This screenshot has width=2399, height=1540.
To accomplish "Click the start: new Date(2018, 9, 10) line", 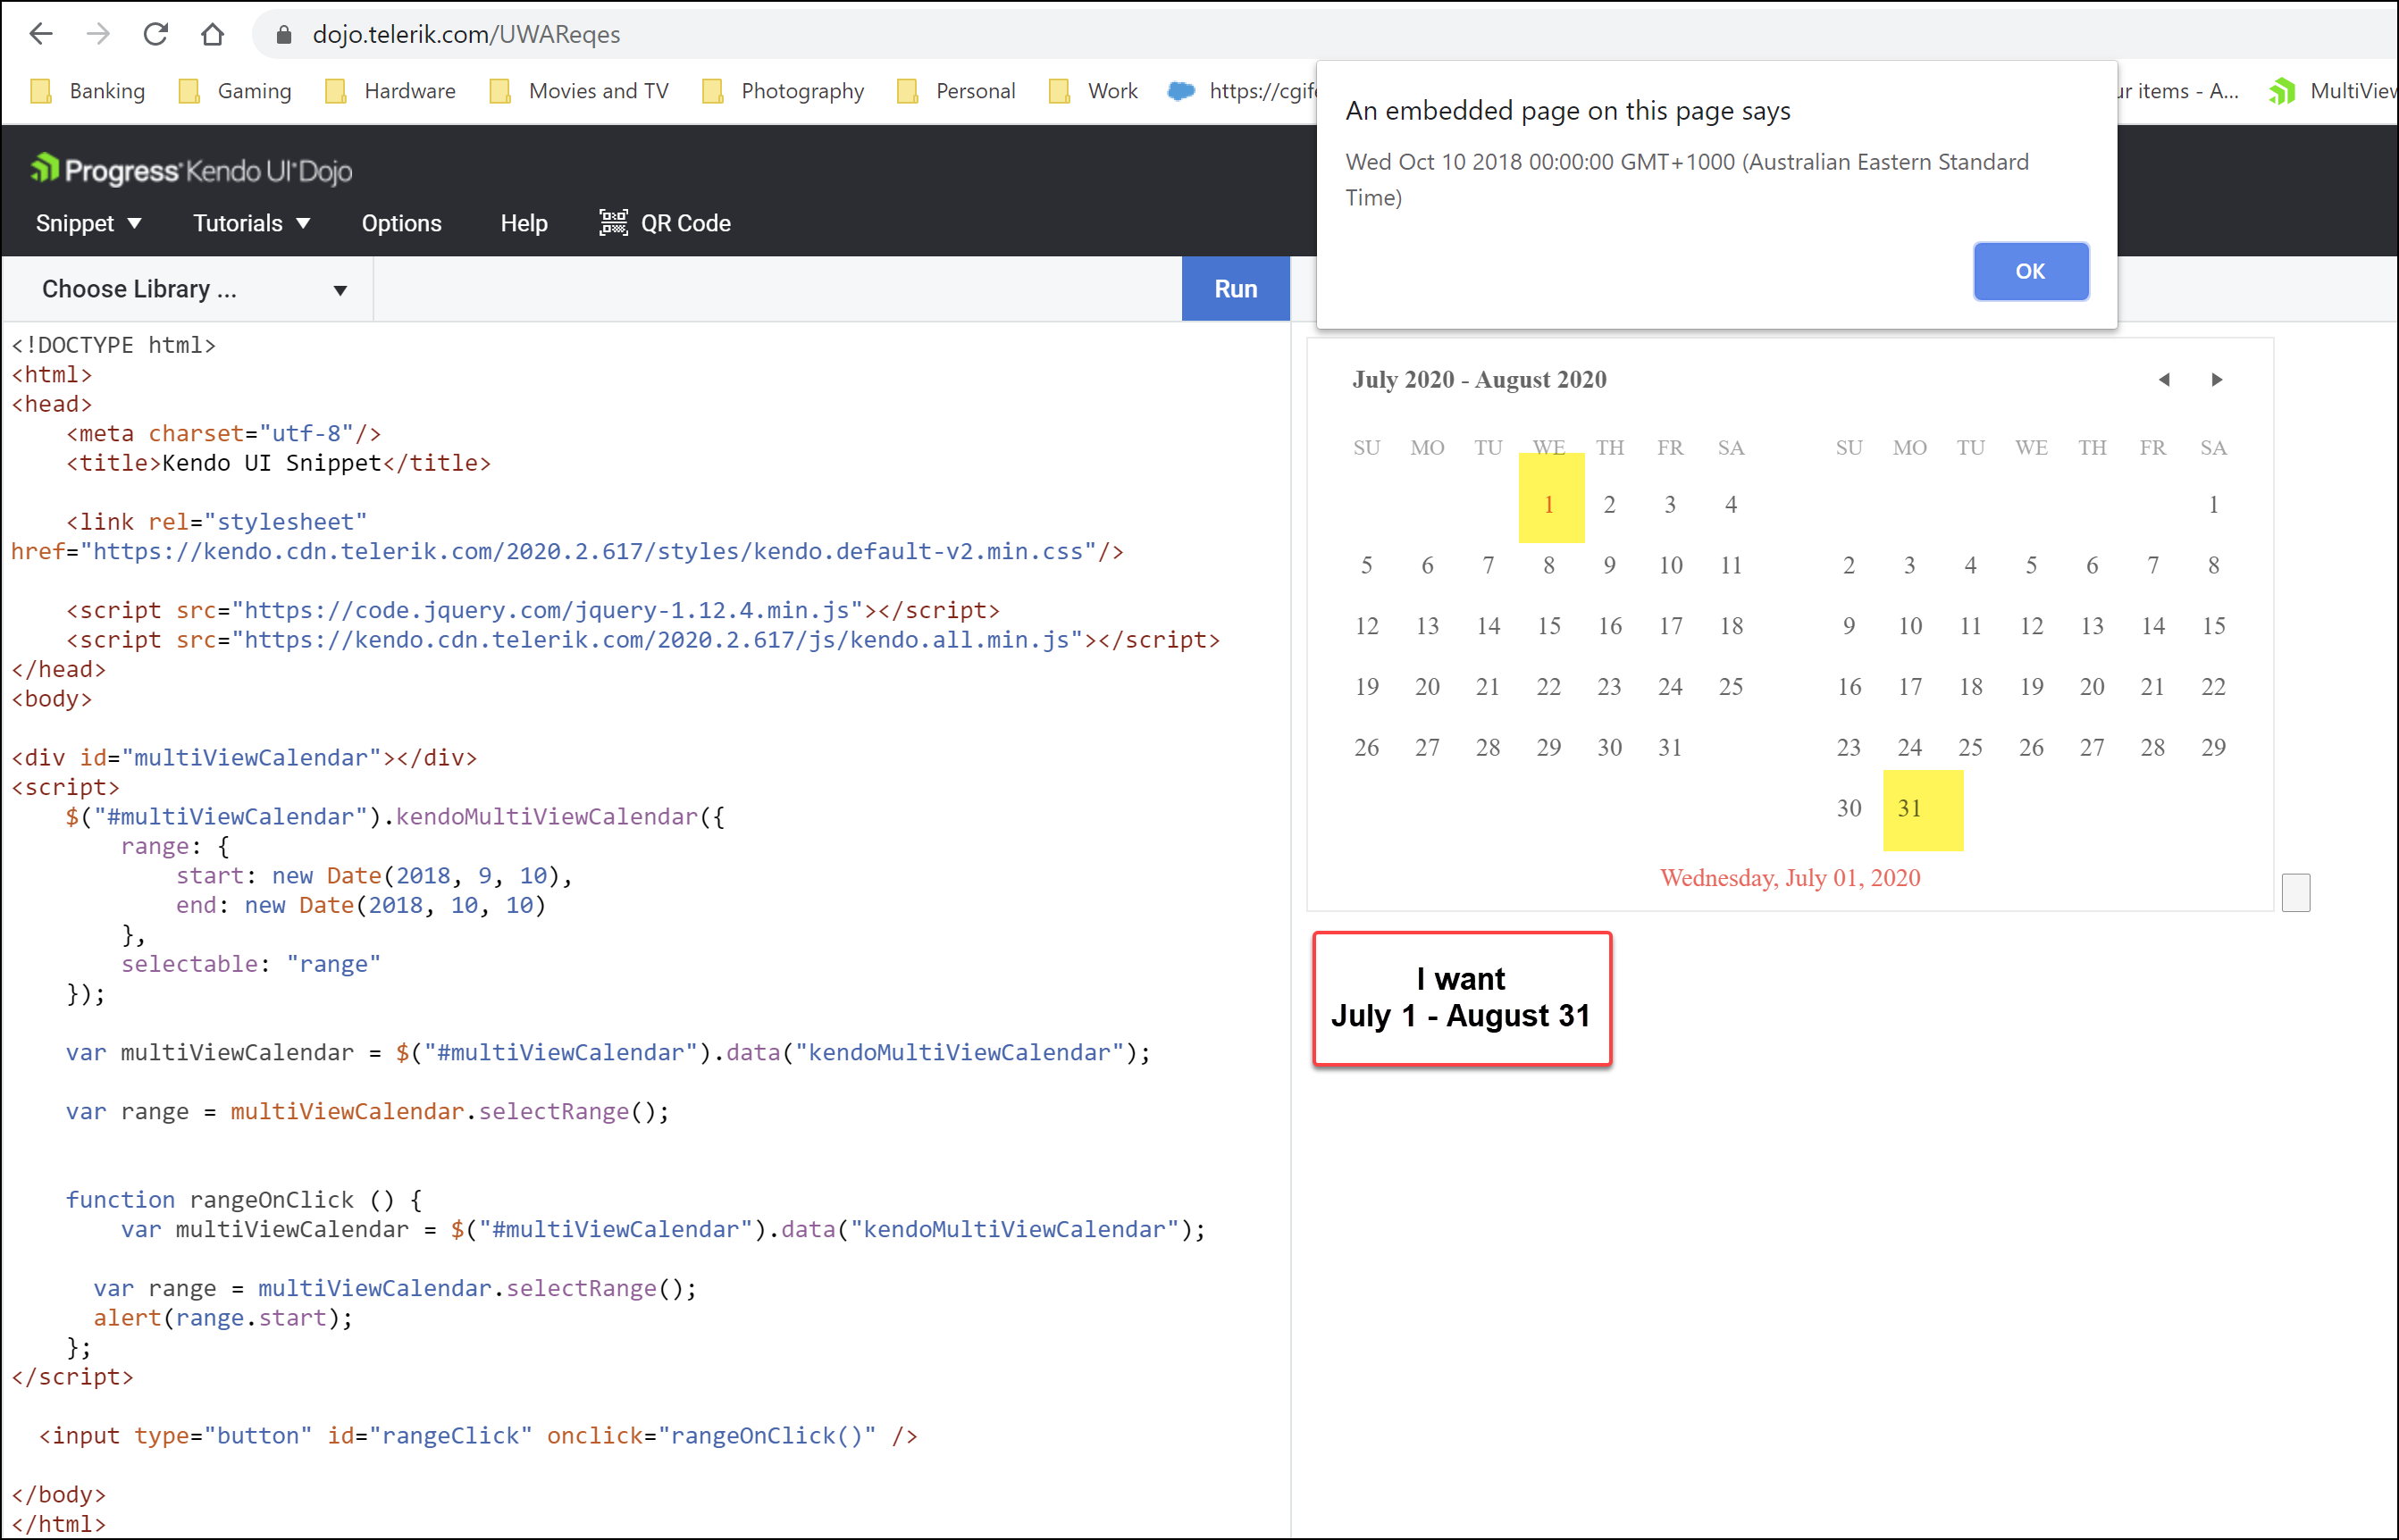I will coord(375,876).
